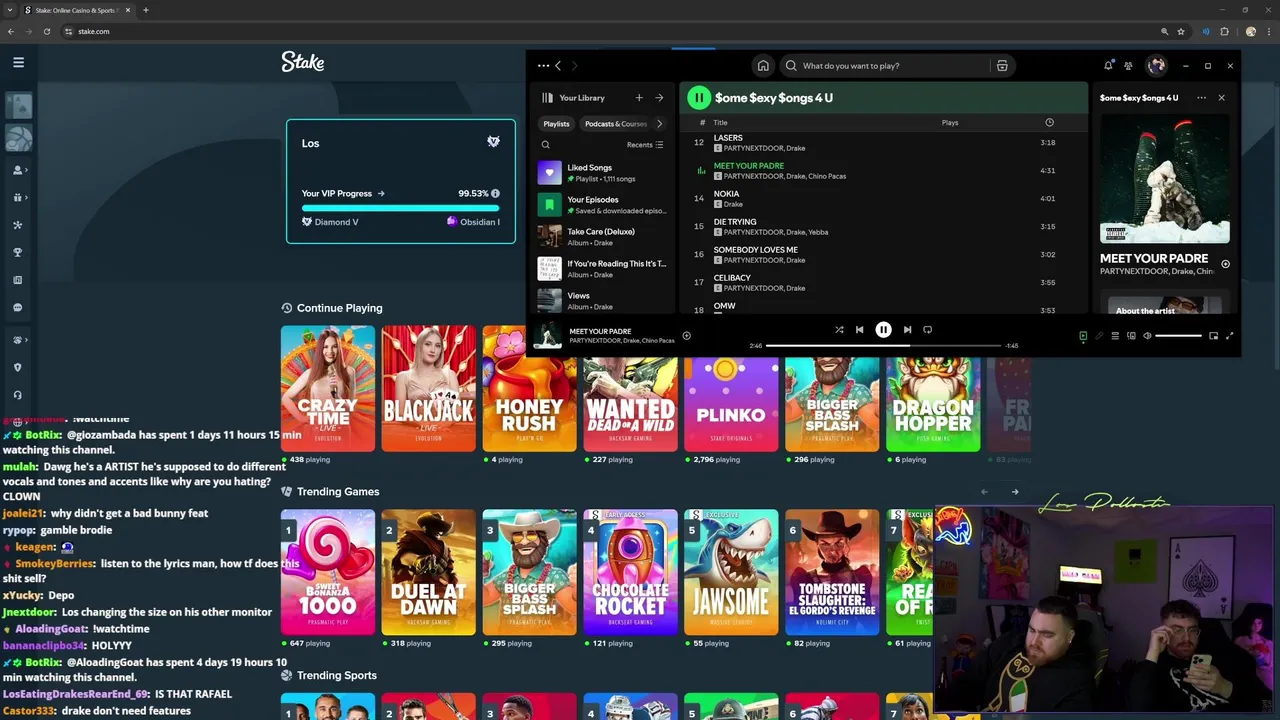Create a playlist with the plus icon
Image resolution: width=1280 pixels, height=720 pixels.
639,98
